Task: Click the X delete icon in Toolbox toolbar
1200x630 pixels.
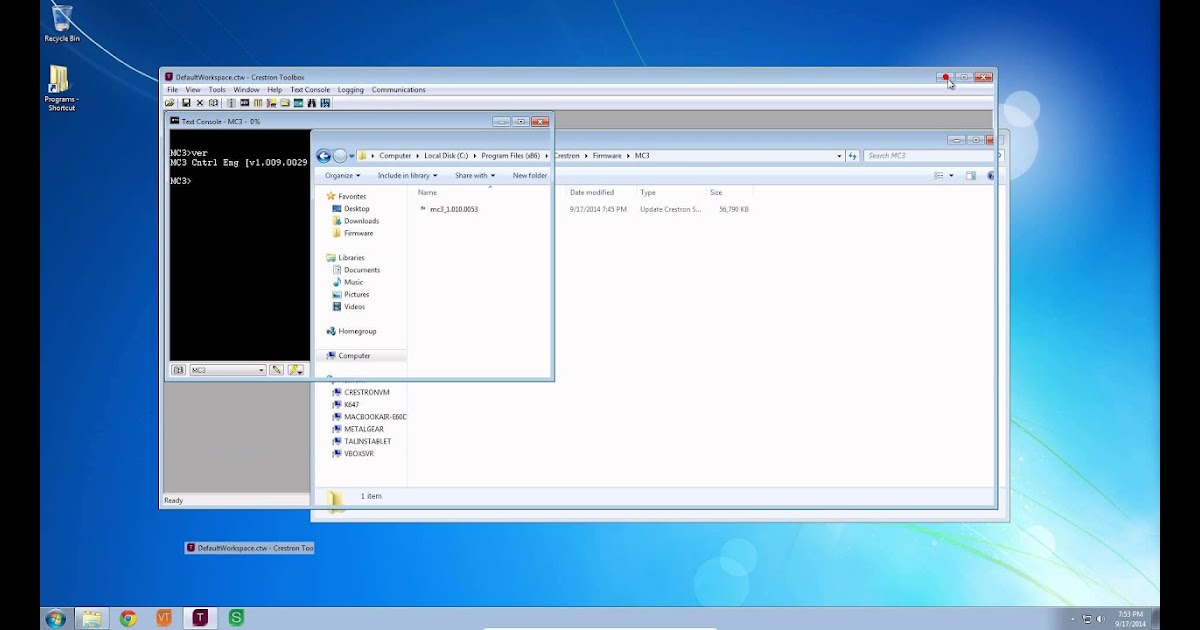Action: [x=199, y=103]
